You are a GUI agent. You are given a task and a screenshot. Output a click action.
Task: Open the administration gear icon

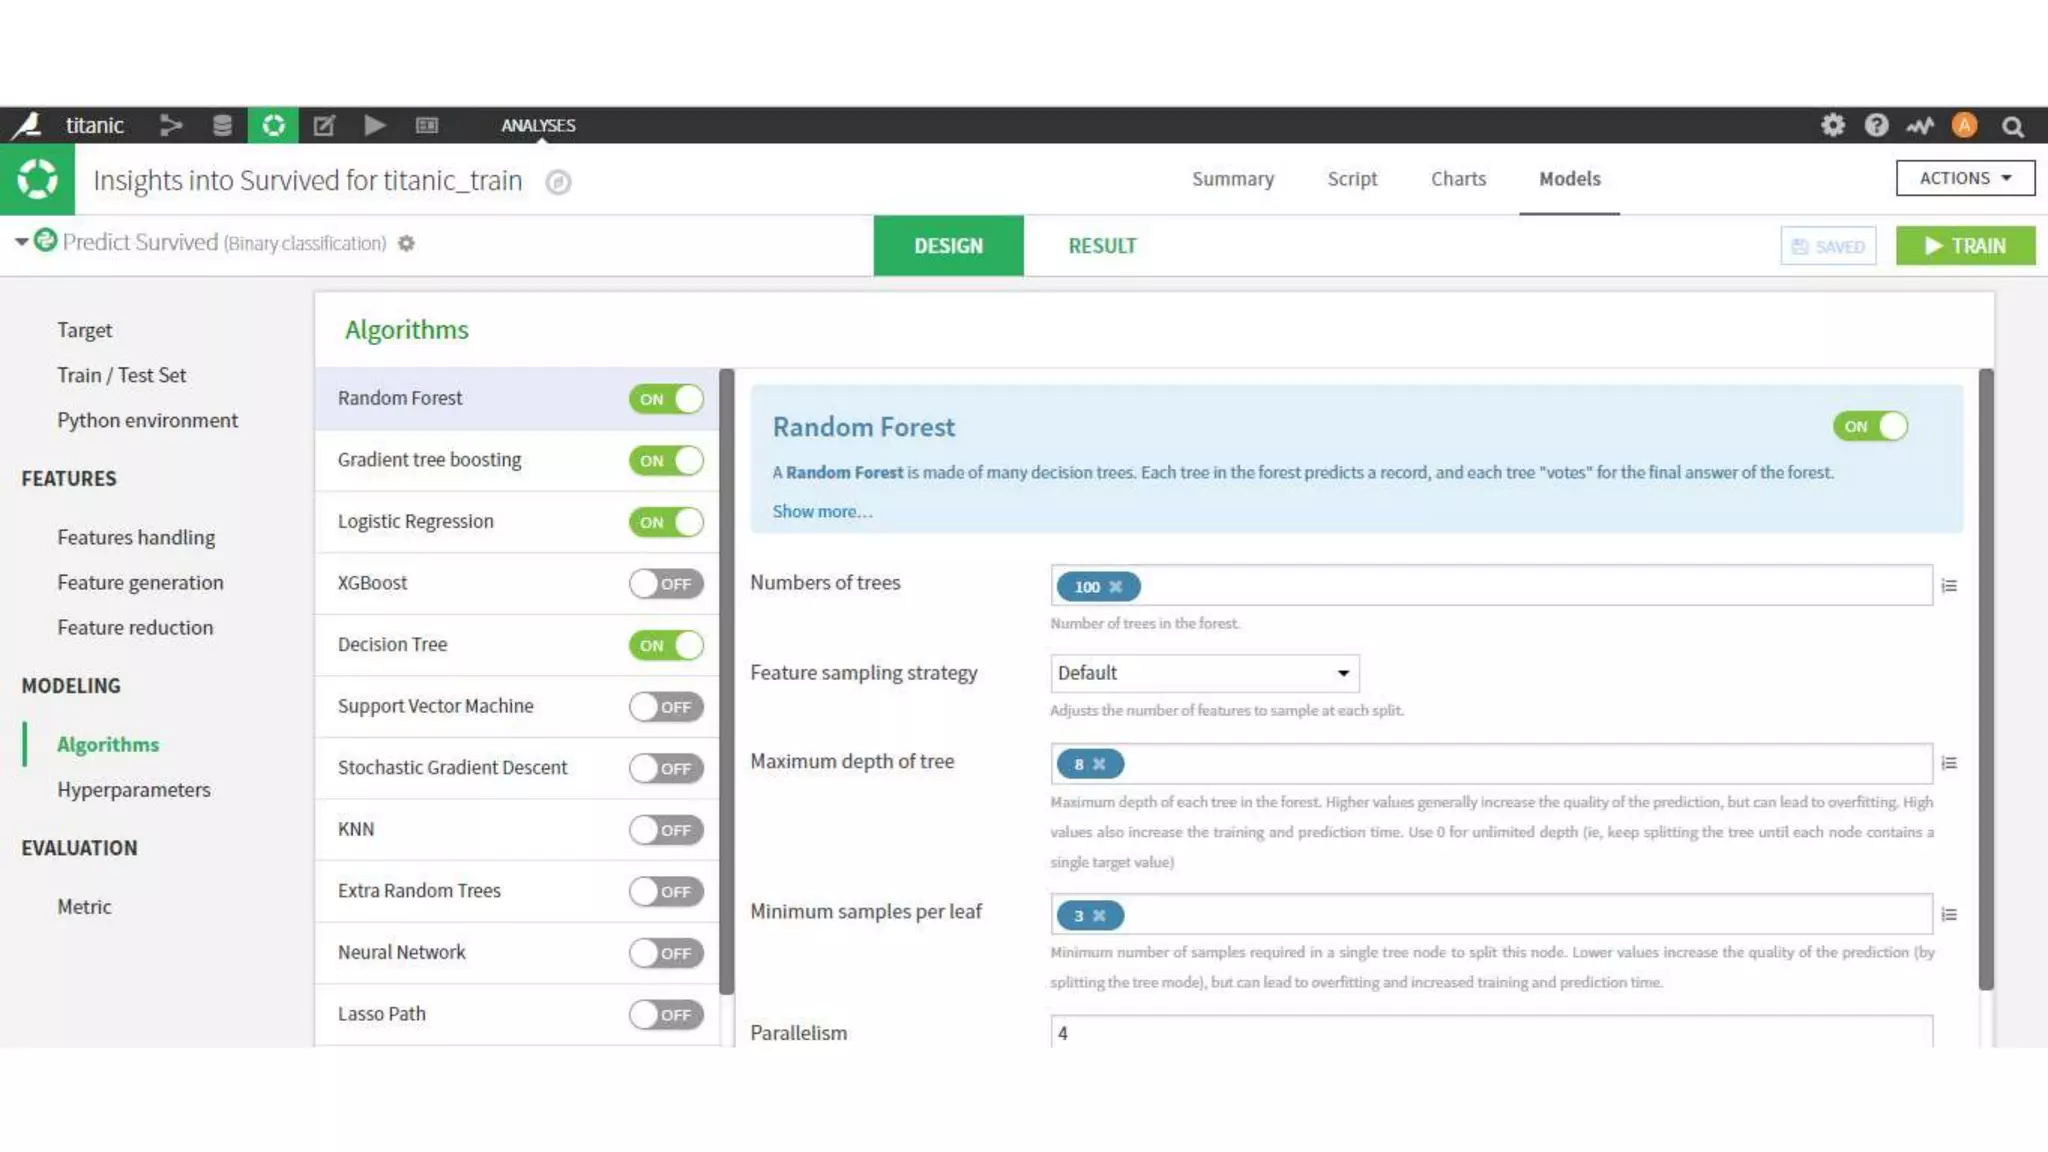(x=1832, y=125)
